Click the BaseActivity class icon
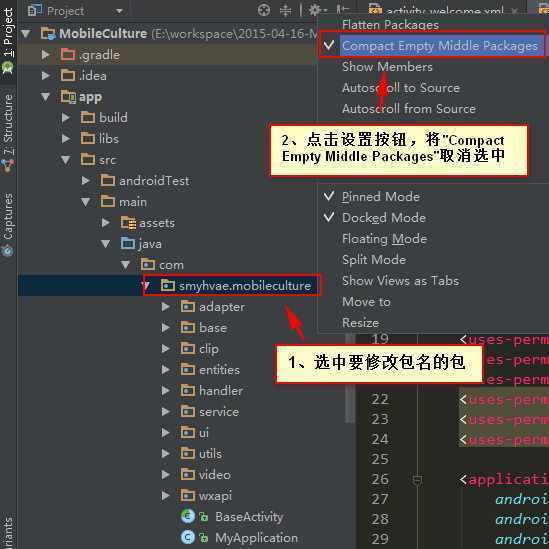549x549 pixels. point(188,516)
